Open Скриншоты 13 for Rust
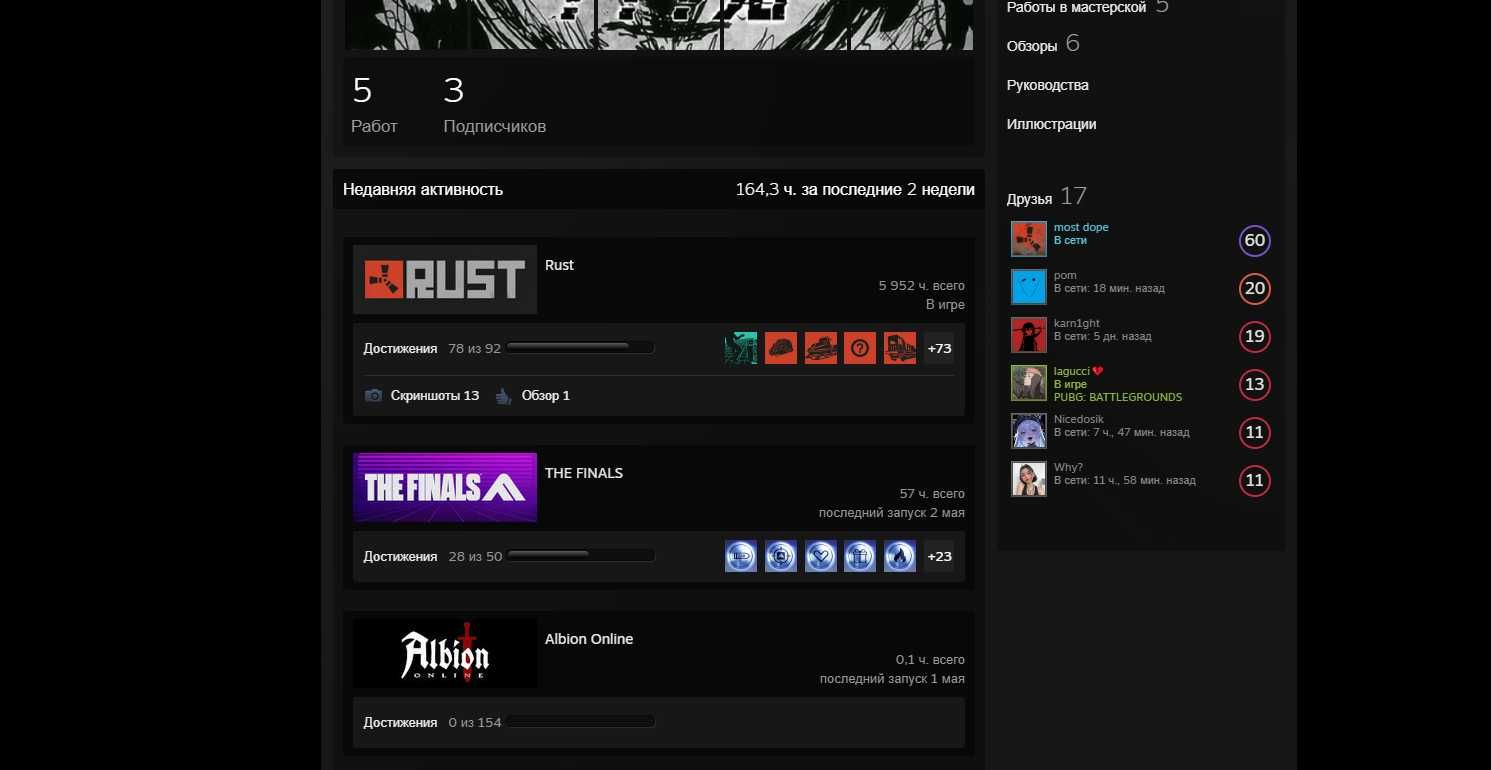Image resolution: width=1491 pixels, height=770 pixels. [x=435, y=395]
